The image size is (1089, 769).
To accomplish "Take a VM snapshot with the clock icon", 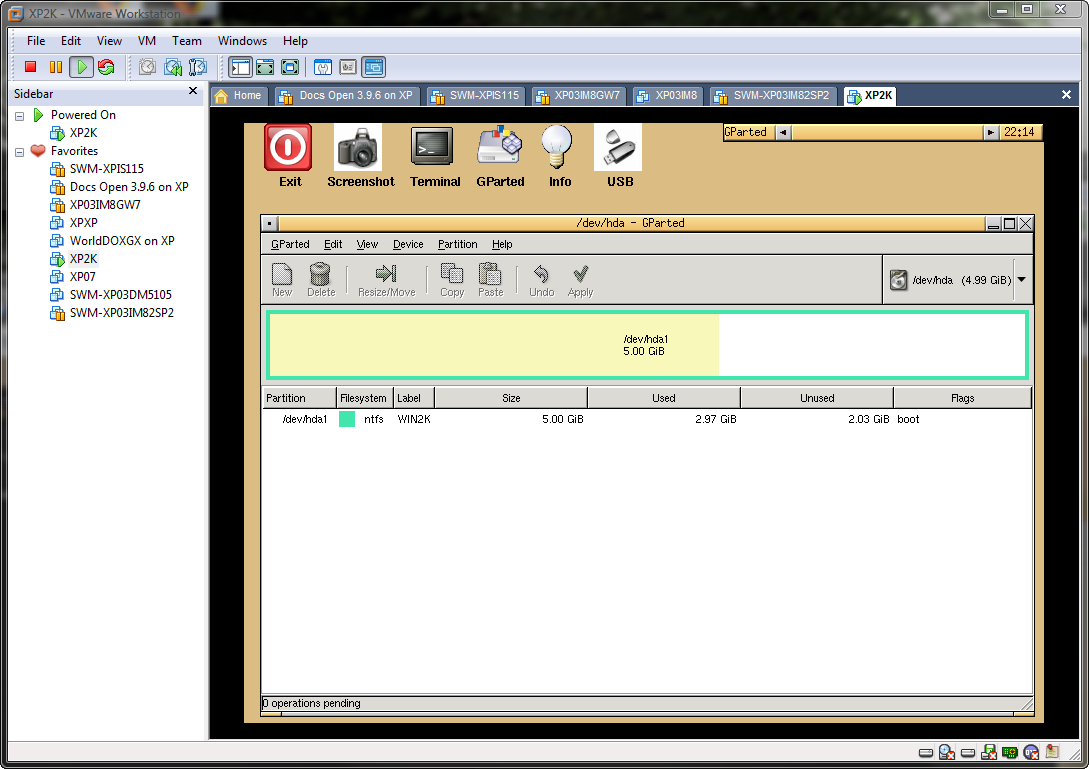I will (147, 67).
